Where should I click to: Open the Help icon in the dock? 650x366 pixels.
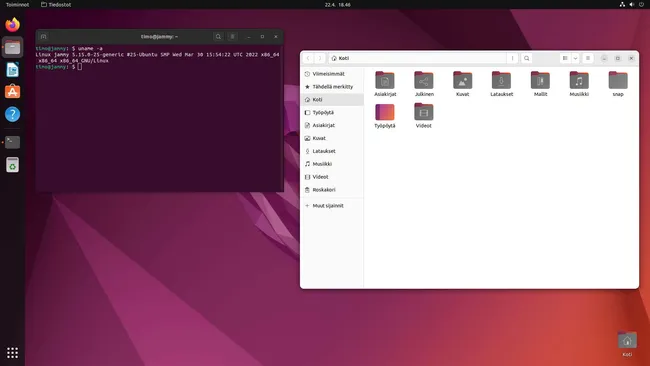[x=12, y=114]
